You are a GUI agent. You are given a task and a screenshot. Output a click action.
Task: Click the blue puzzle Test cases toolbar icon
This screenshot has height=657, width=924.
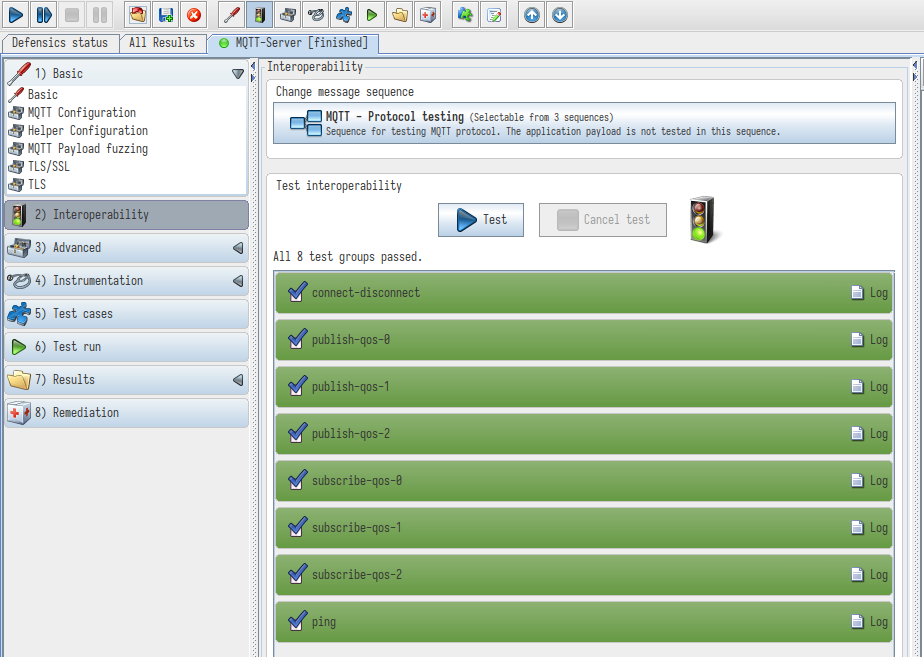pyautogui.click(x=344, y=14)
